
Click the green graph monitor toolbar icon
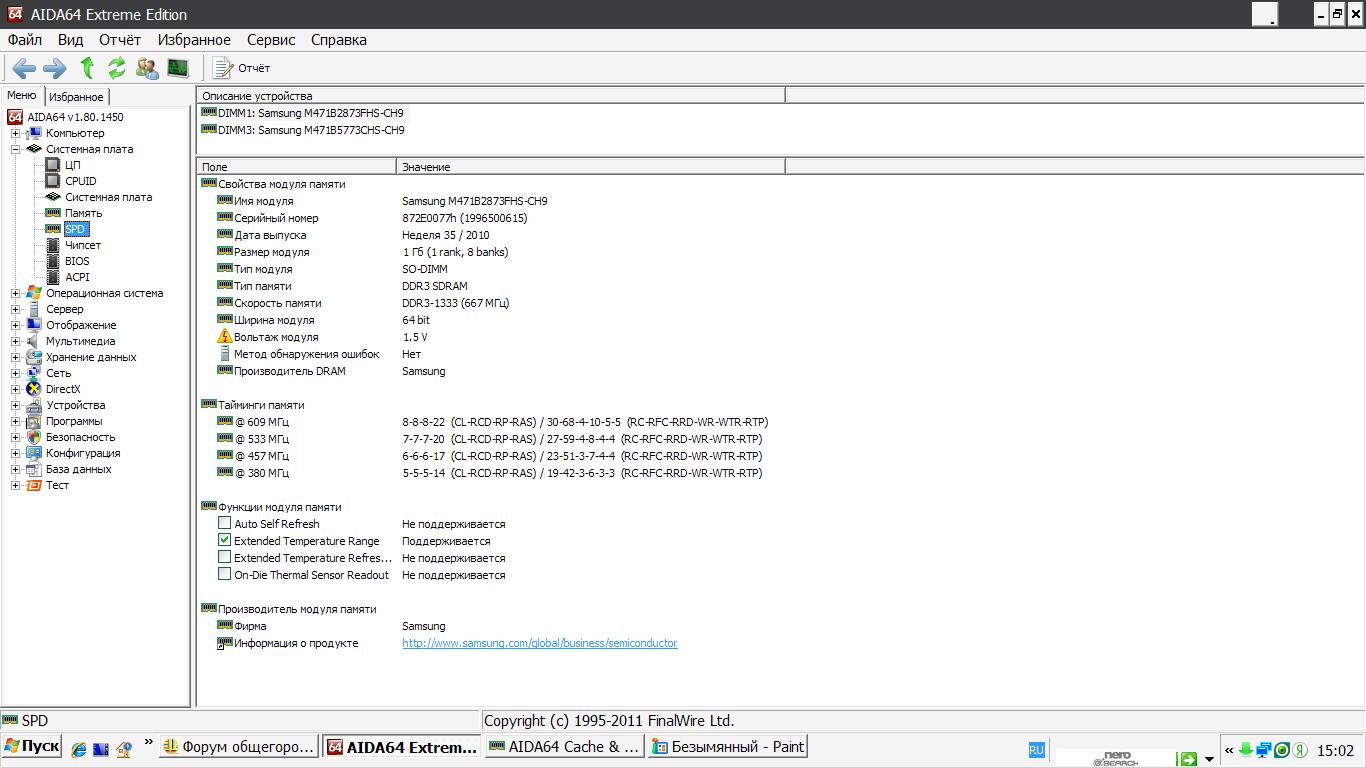pyautogui.click(x=178, y=68)
